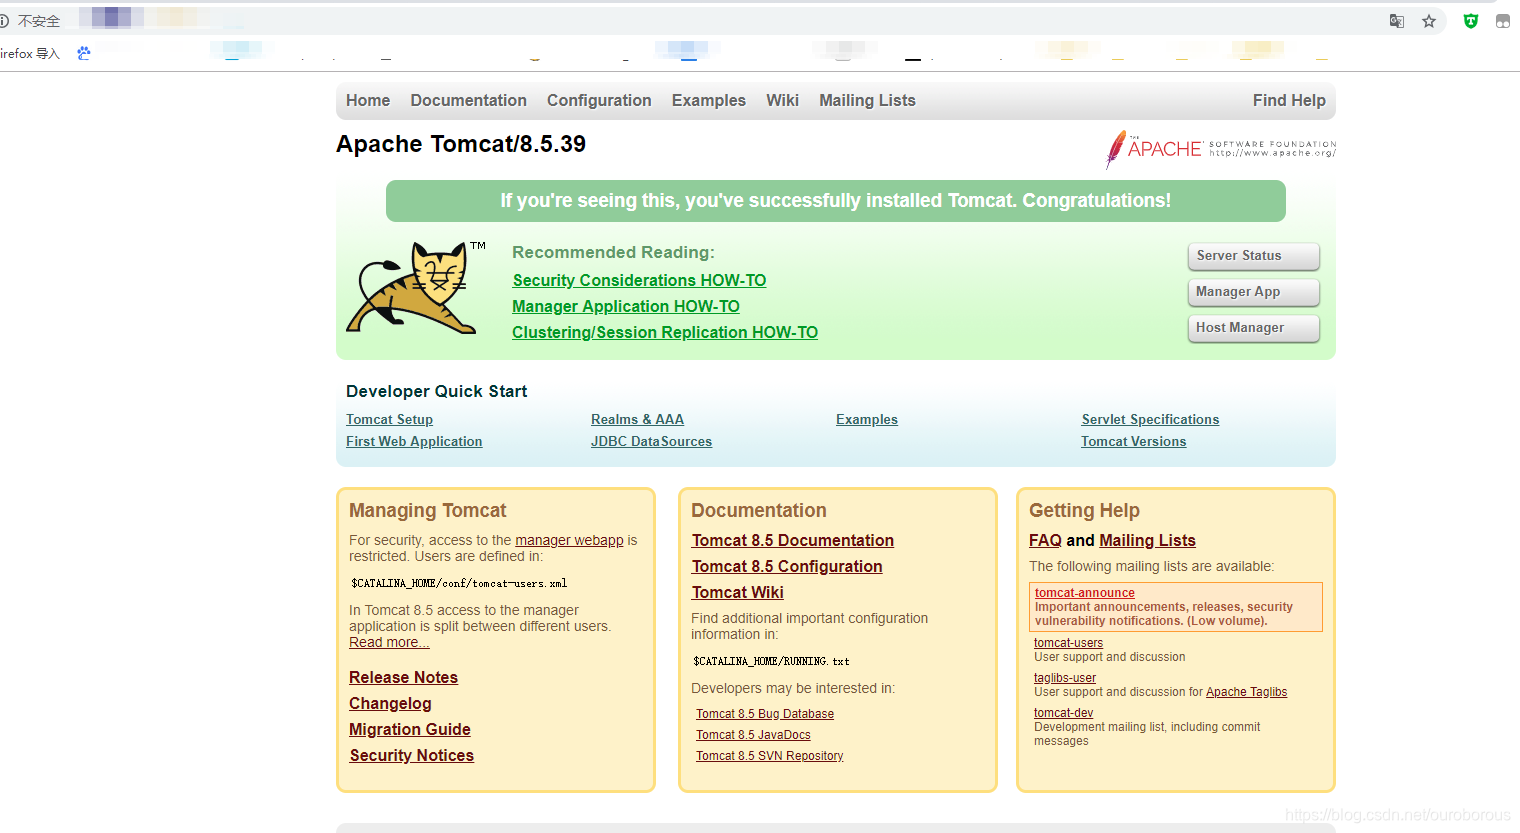Open the Baidu paw bookmark icon
Viewport: 1520px width, 833px height.
pos(84,53)
